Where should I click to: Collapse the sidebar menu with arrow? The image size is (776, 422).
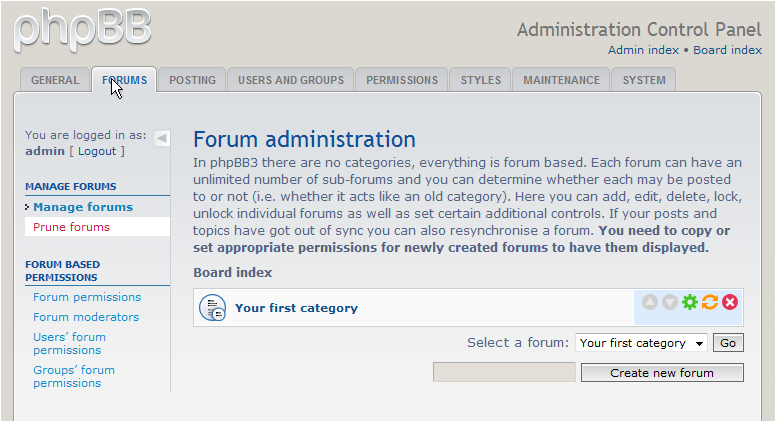(162, 138)
